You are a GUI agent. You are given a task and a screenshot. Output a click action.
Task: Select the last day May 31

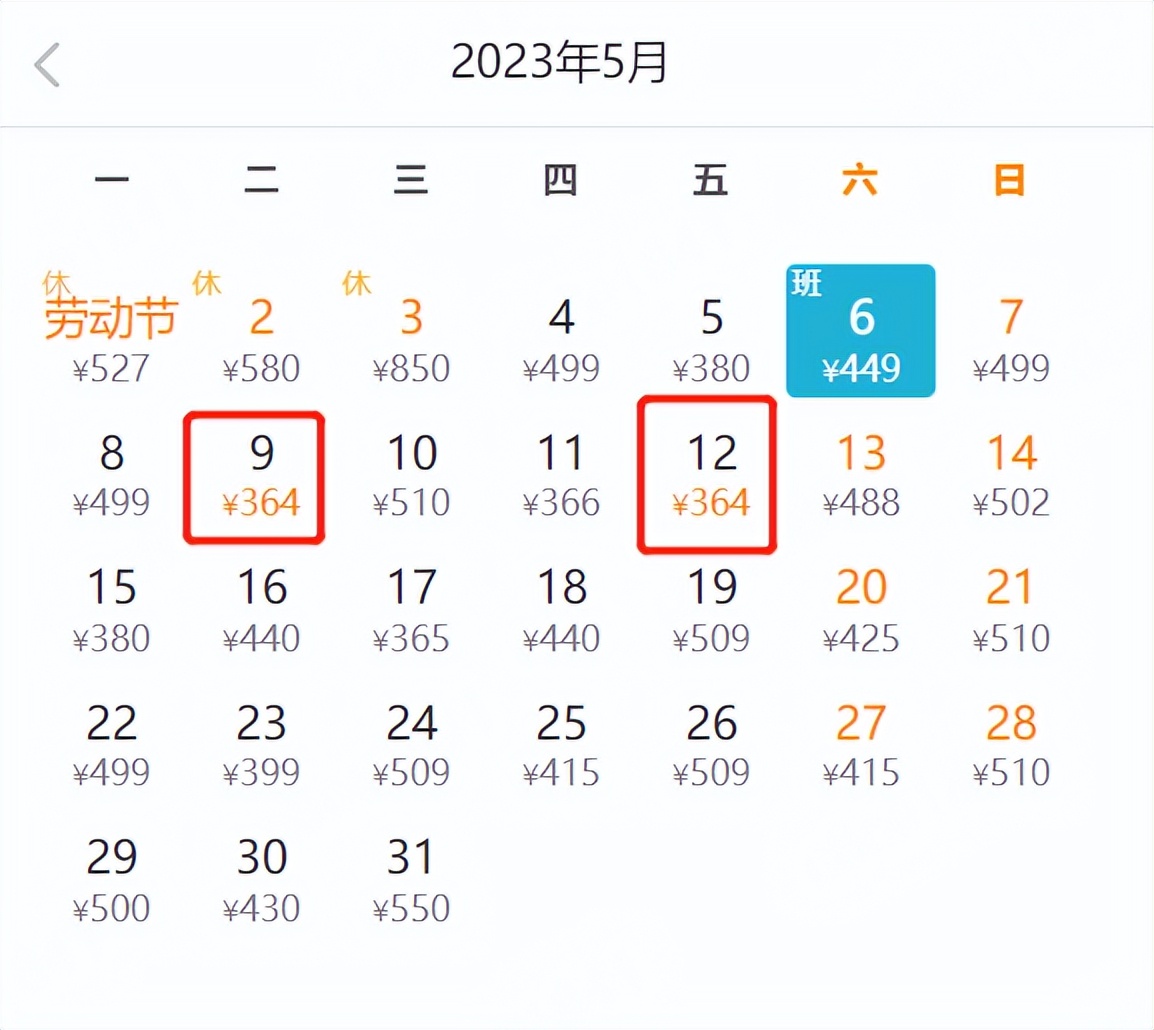412,880
